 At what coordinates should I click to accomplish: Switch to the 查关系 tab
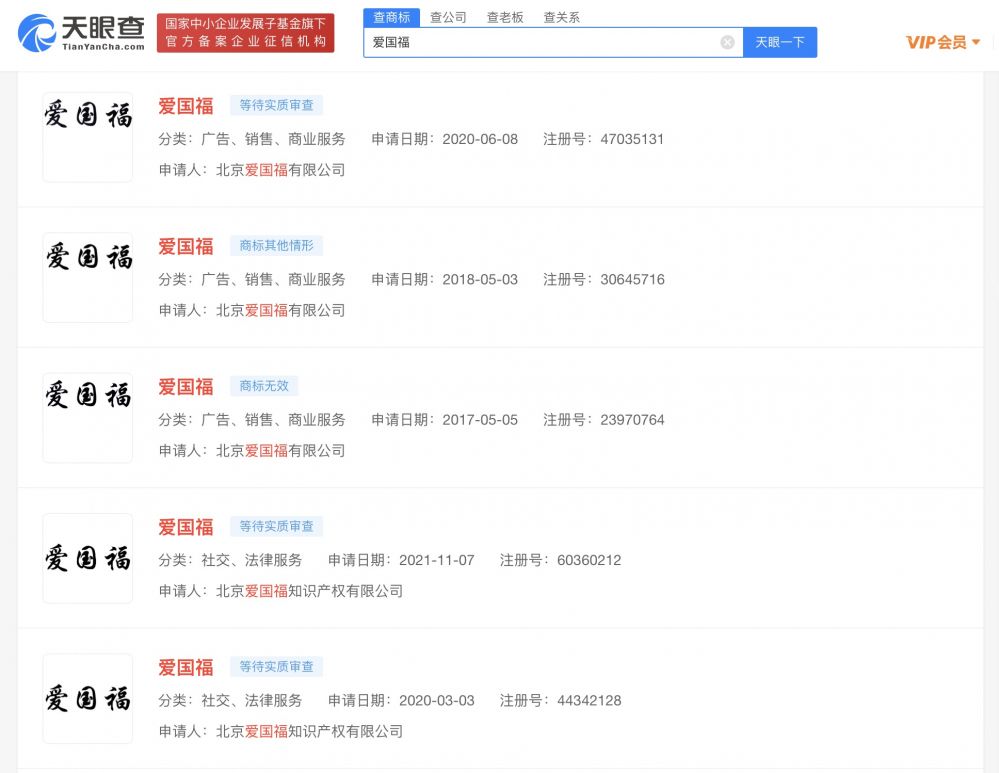point(561,17)
